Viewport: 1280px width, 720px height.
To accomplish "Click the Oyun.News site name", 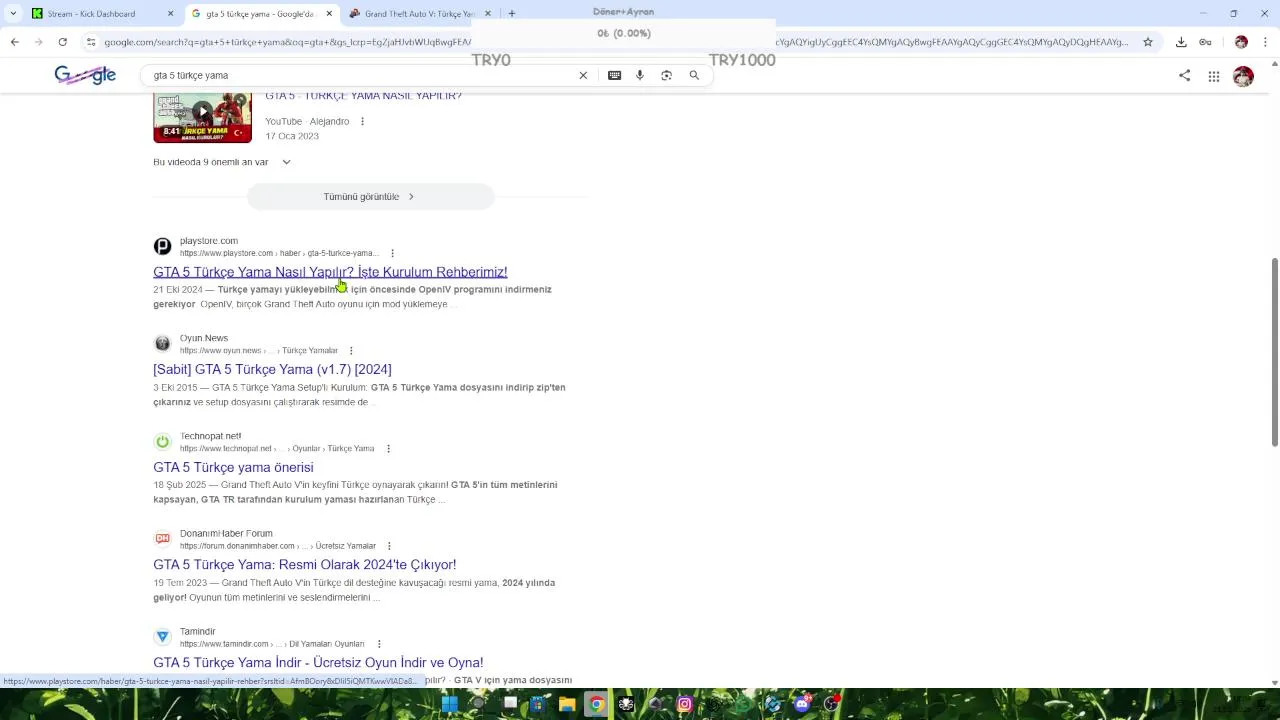I will (x=204, y=338).
